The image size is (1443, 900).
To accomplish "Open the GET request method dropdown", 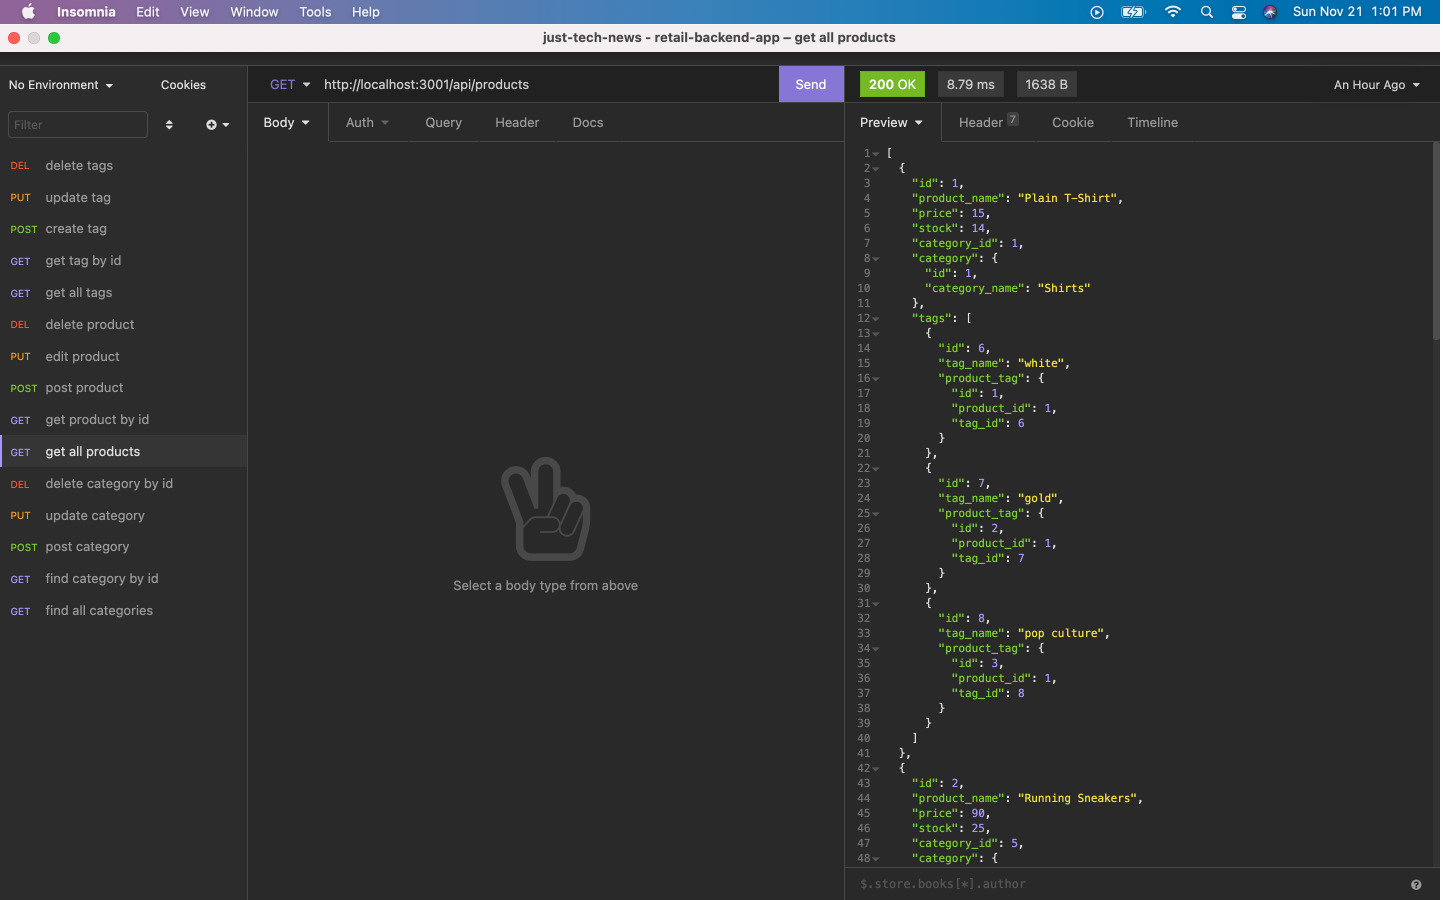I will [x=288, y=84].
